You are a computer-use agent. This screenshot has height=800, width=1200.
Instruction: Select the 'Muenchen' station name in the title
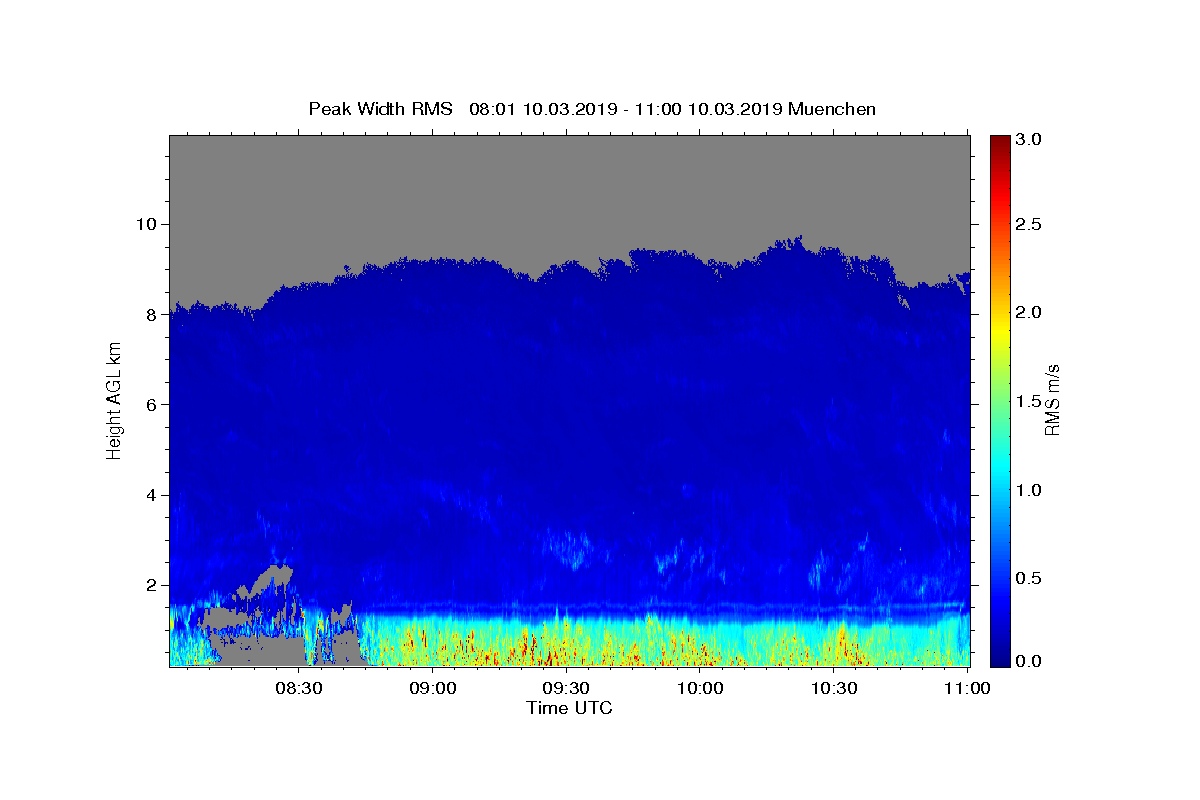coord(832,109)
